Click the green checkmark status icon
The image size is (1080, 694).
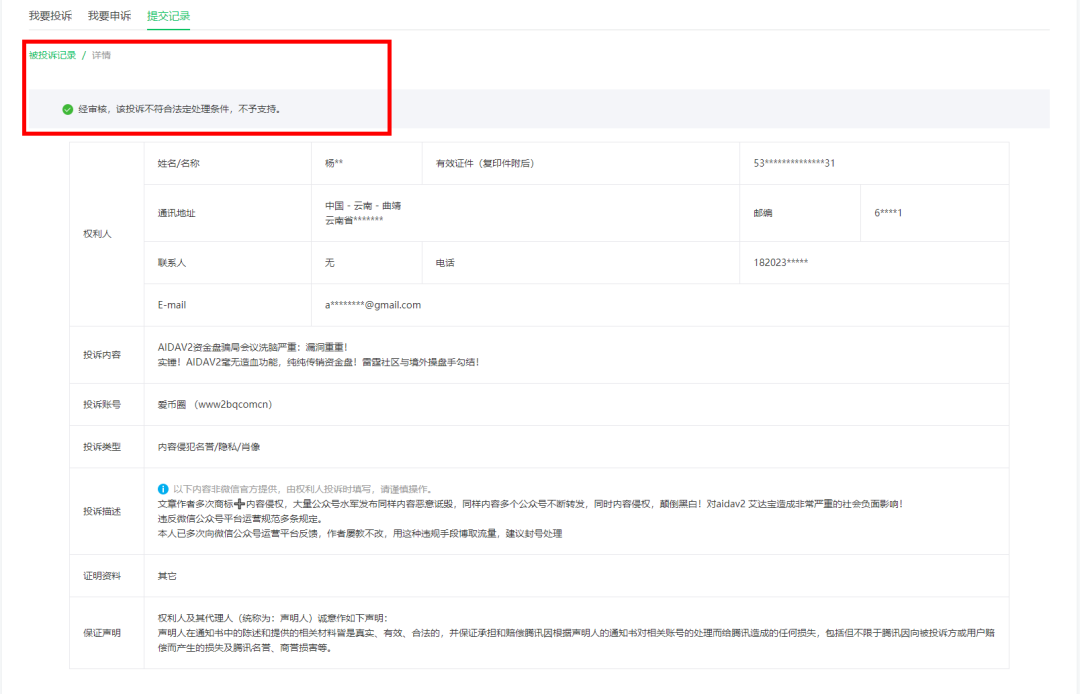pos(67,109)
